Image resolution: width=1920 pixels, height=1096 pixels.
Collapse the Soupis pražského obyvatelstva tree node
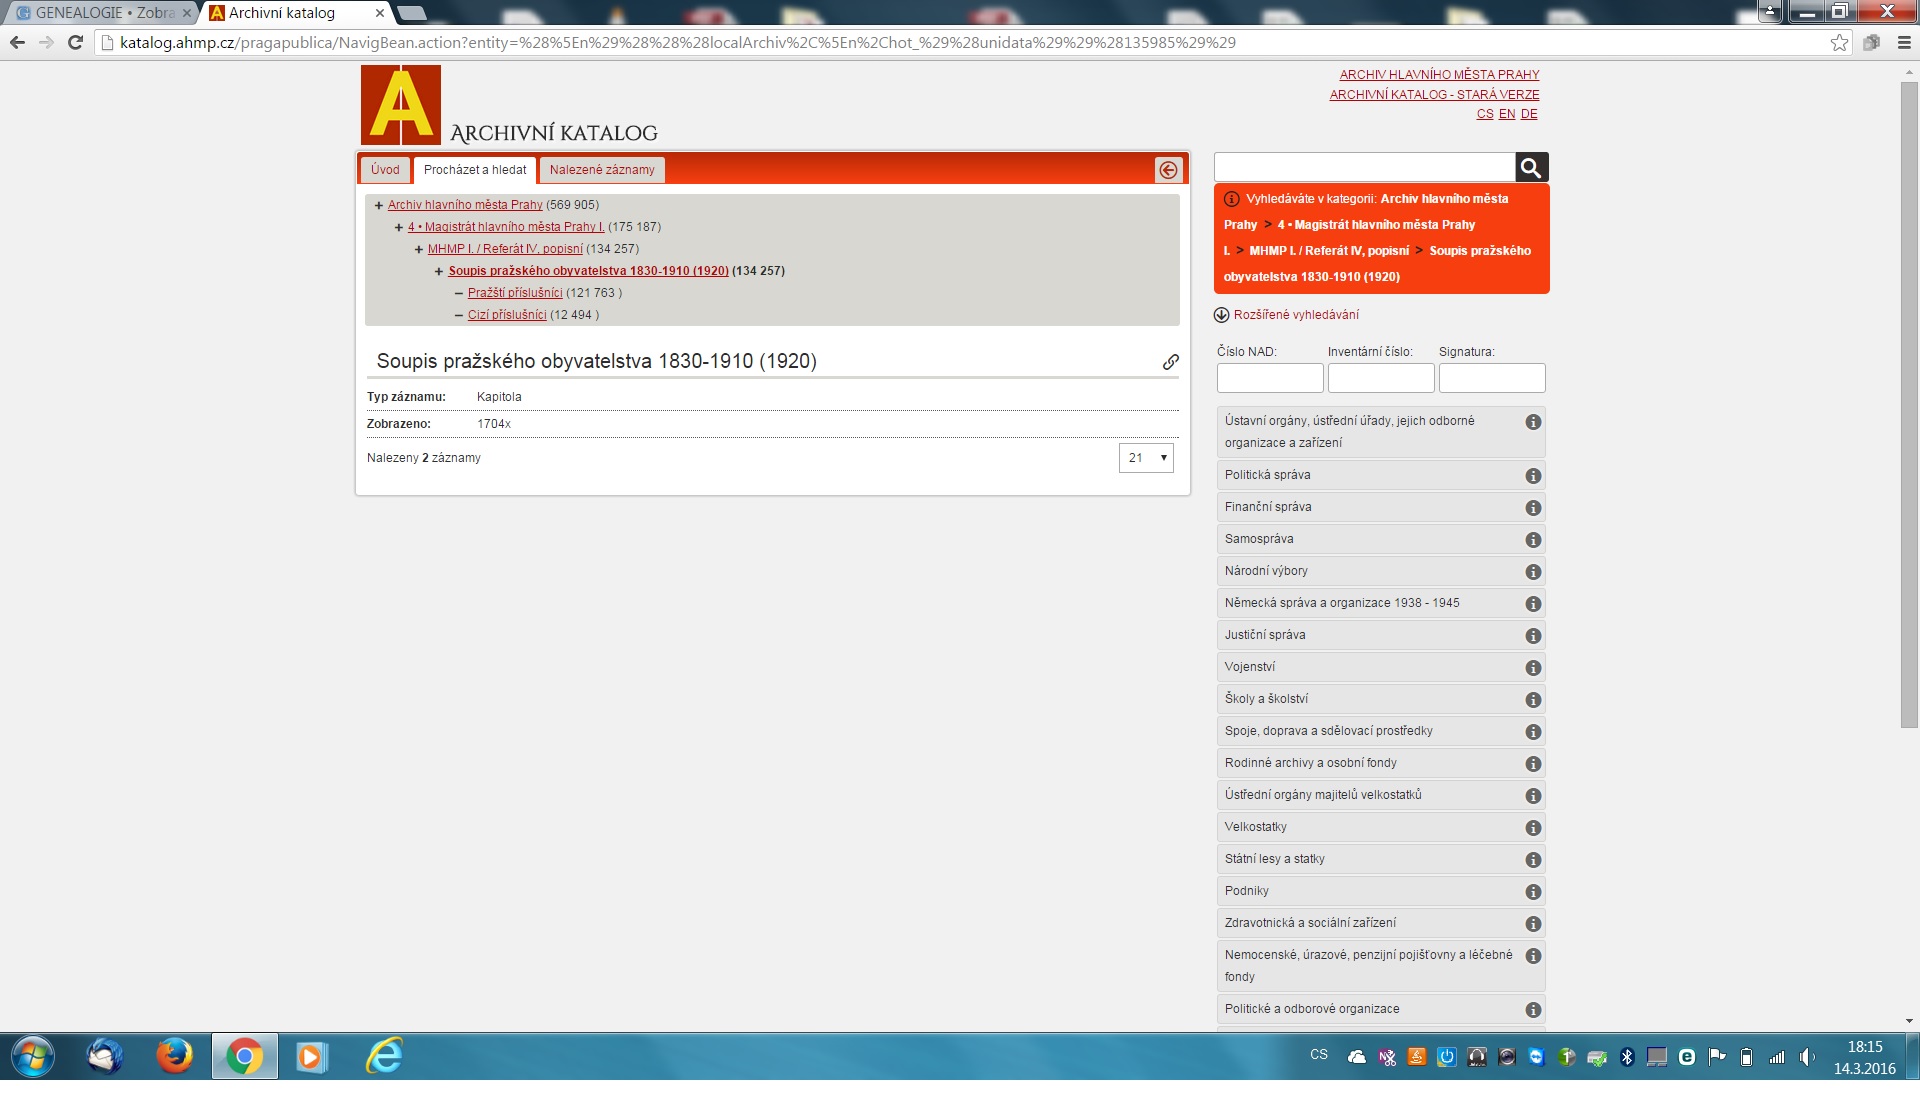pyautogui.click(x=438, y=271)
